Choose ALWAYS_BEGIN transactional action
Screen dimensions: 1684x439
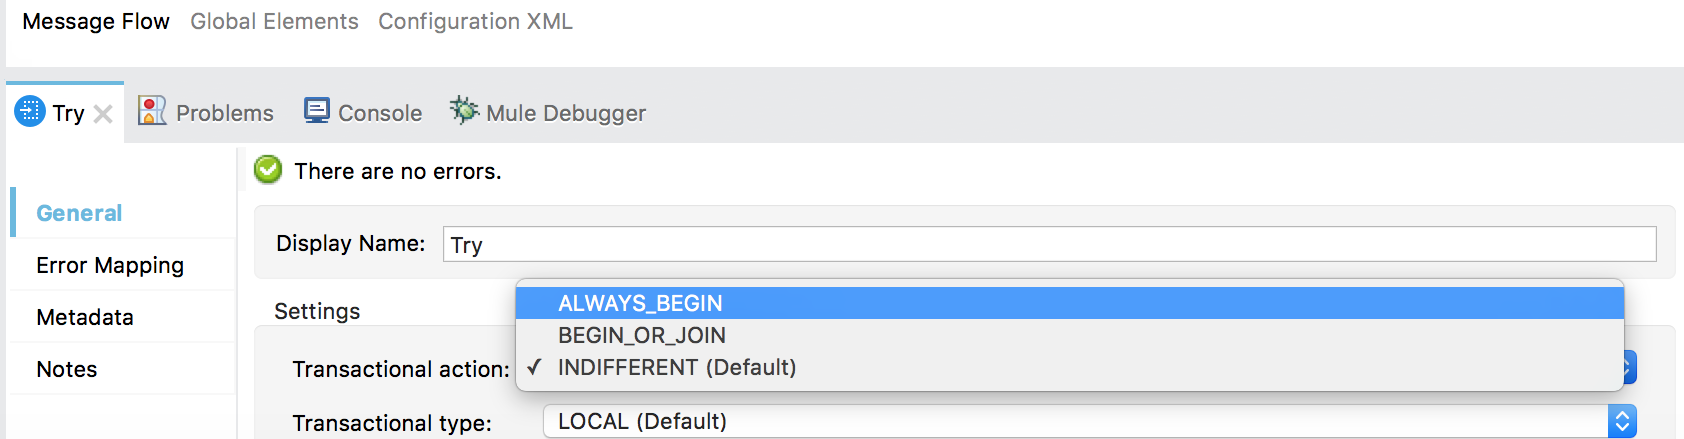[640, 303]
